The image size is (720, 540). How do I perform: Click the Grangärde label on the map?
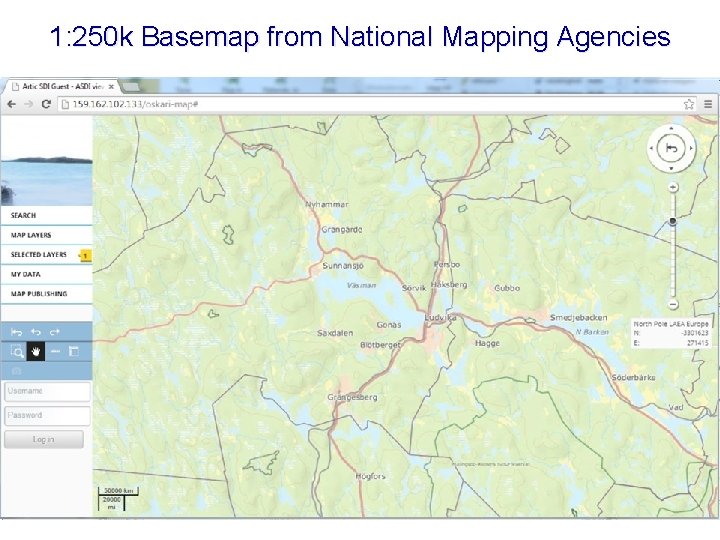point(342,230)
